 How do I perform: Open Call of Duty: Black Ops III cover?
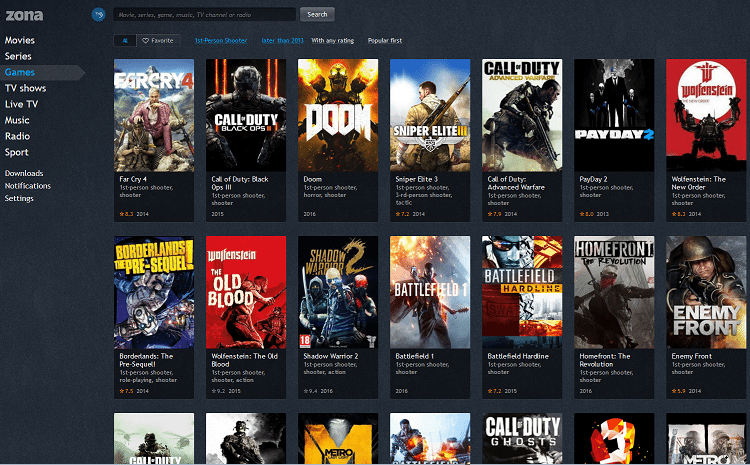point(246,115)
